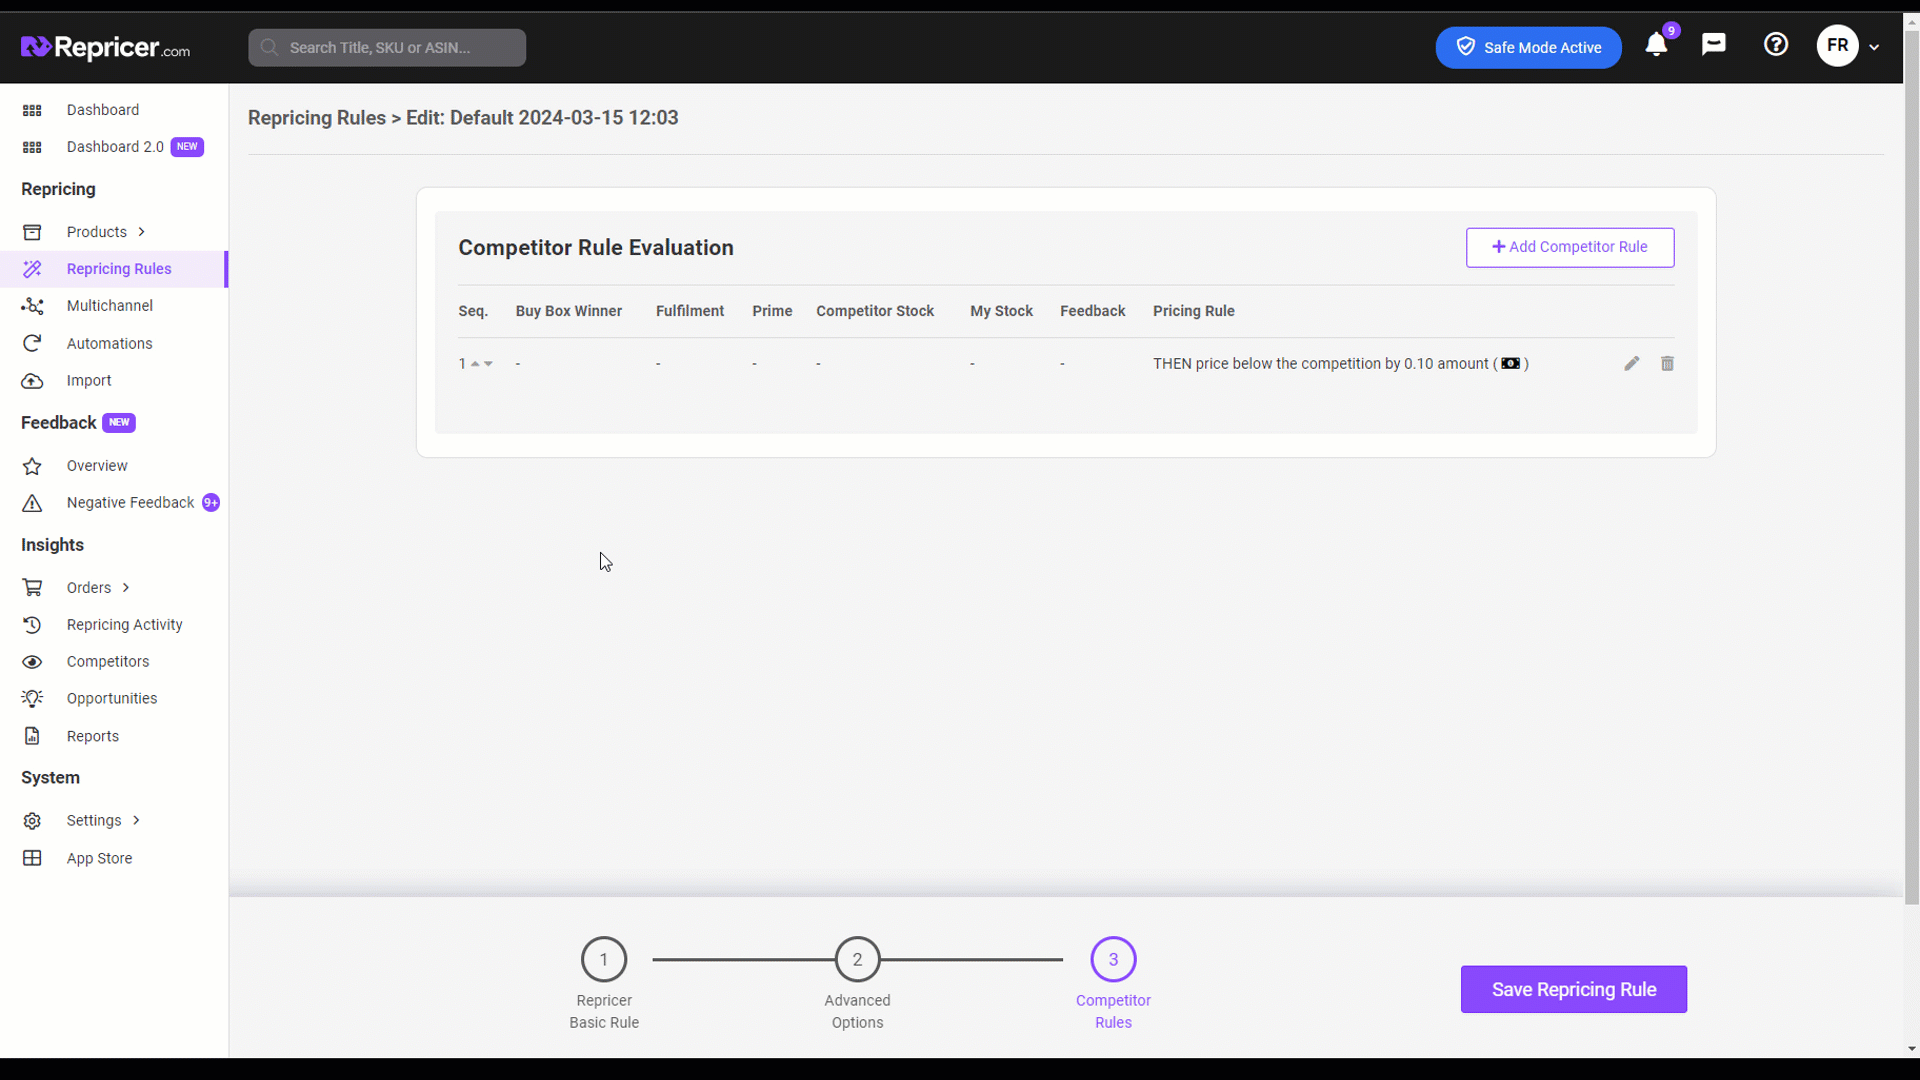The height and width of the screenshot is (1080, 1920).
Task: Open Reports in sidebar
Action: coord(93,737)
